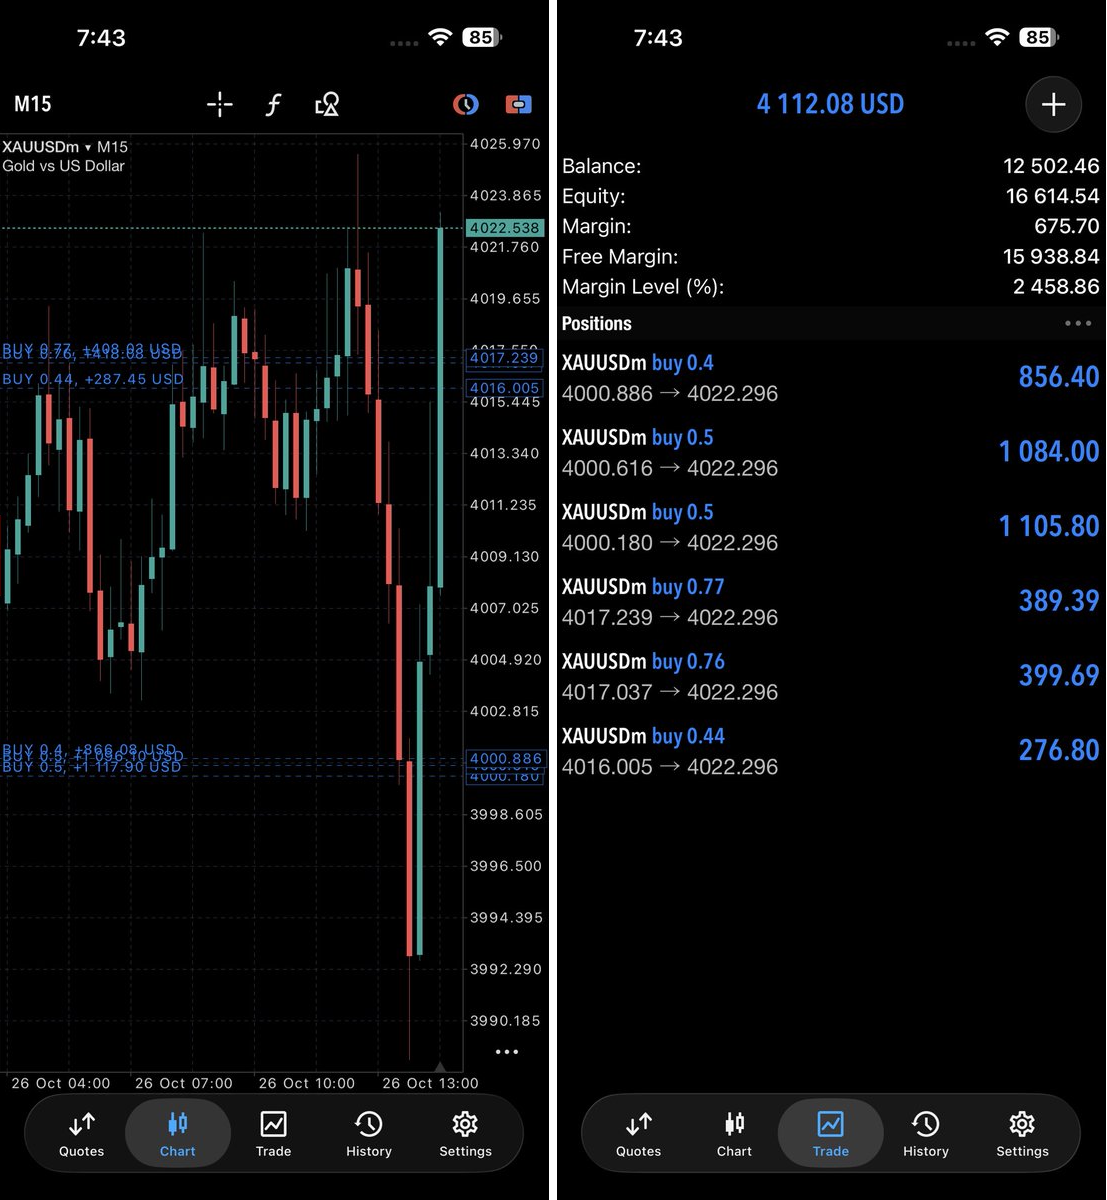This screenshot has height=1200, width=1107.
Task: Tap the profit value 399.69
Action: pos(1059,676)
